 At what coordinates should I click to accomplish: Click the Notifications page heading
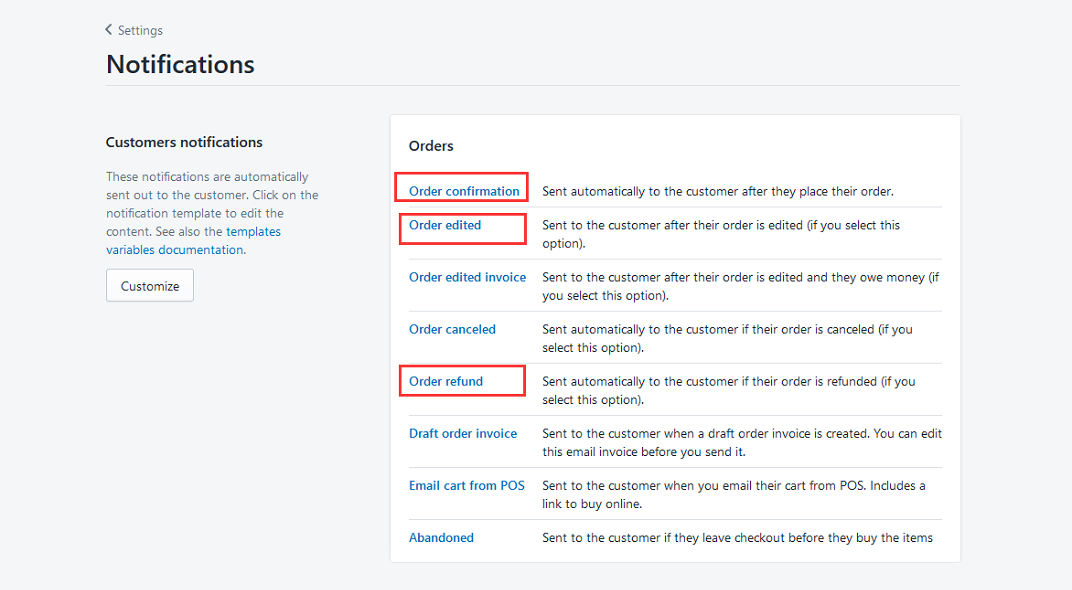click(180, 64)
